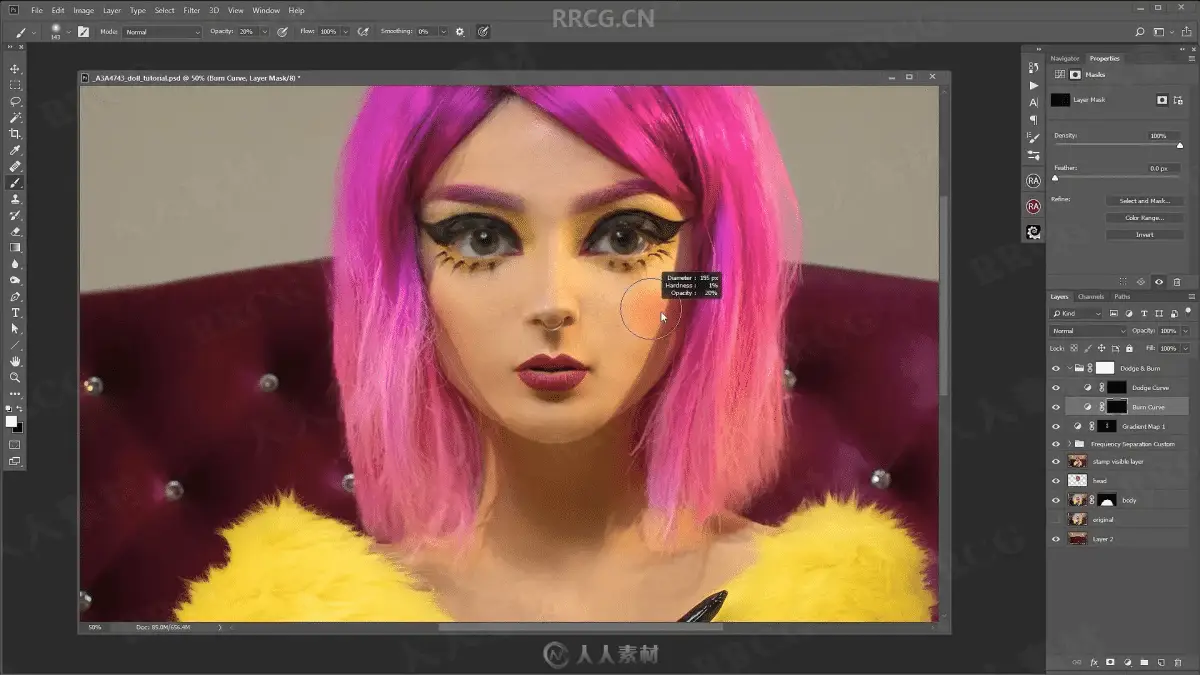1200x675 pixels.
Task: Select the Hand tool
Action: [x=15, y=361]
